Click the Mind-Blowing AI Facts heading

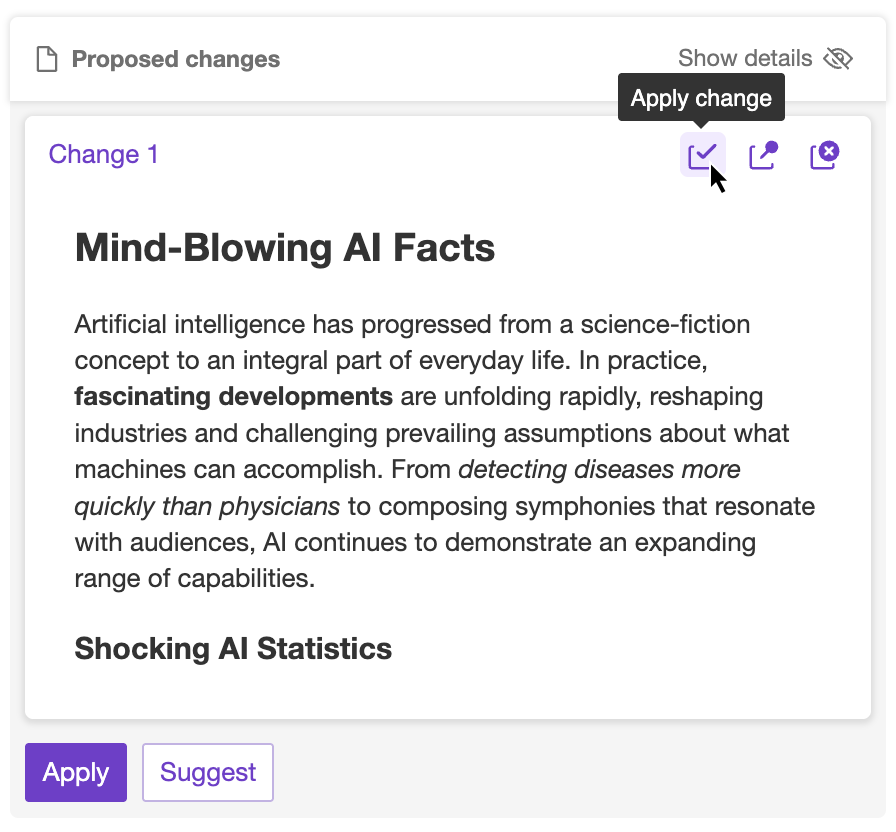point(284,248)
